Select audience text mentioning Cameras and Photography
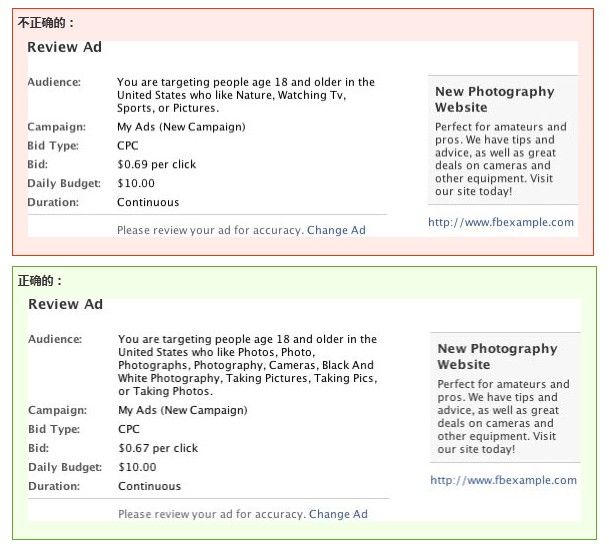This screenshot has width=609, height=548. [x=246, y=365]
